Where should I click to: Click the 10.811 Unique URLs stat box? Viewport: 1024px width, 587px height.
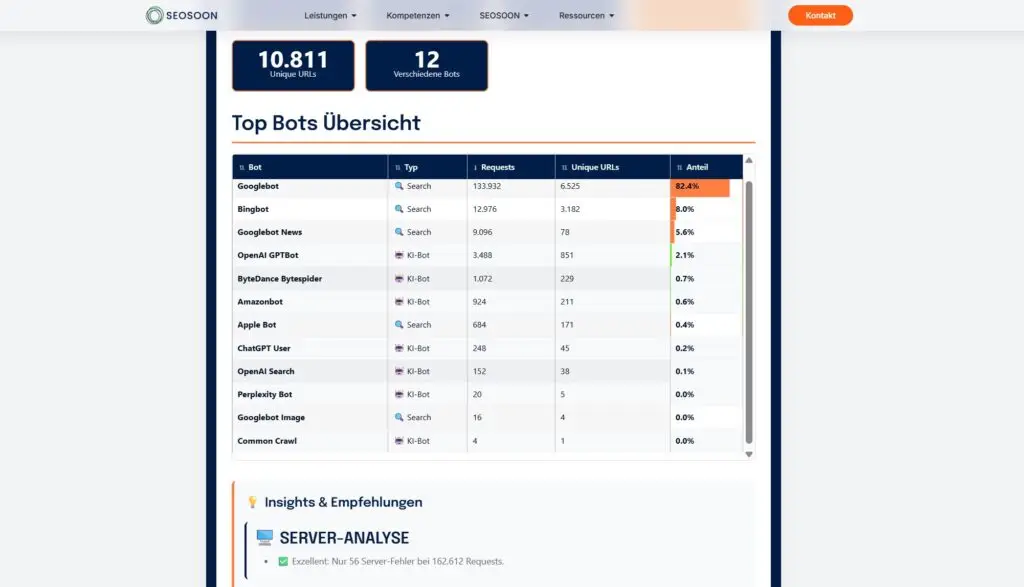pos(292,65)
